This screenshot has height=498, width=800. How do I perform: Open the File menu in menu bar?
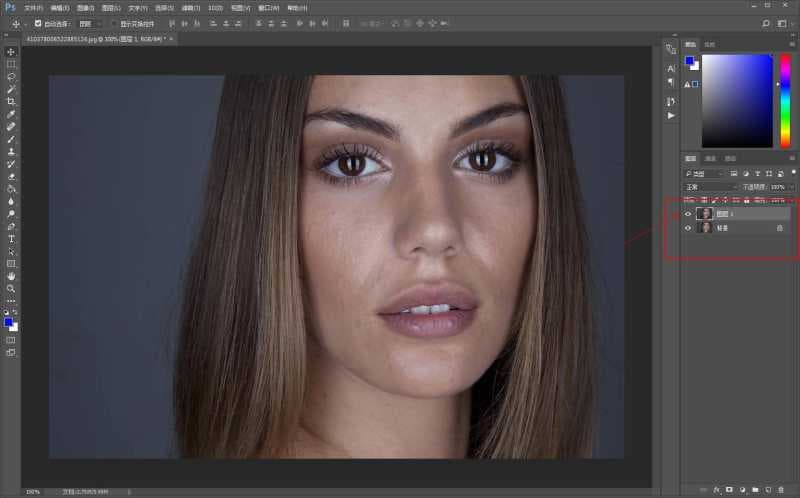(34, 7)
